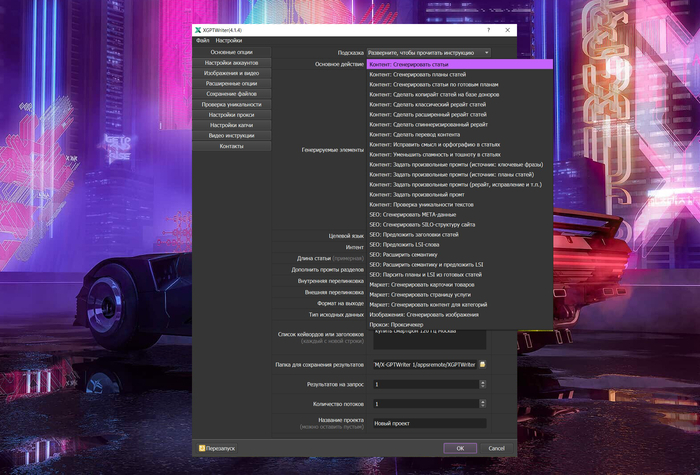Click the Название проекта field 'Новый проект'

[429, 423]
